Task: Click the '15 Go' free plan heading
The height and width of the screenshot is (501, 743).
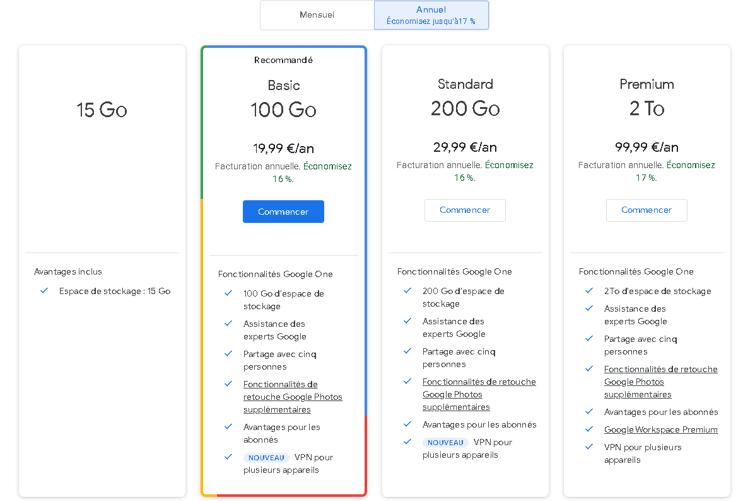Action: pos(102,110)
